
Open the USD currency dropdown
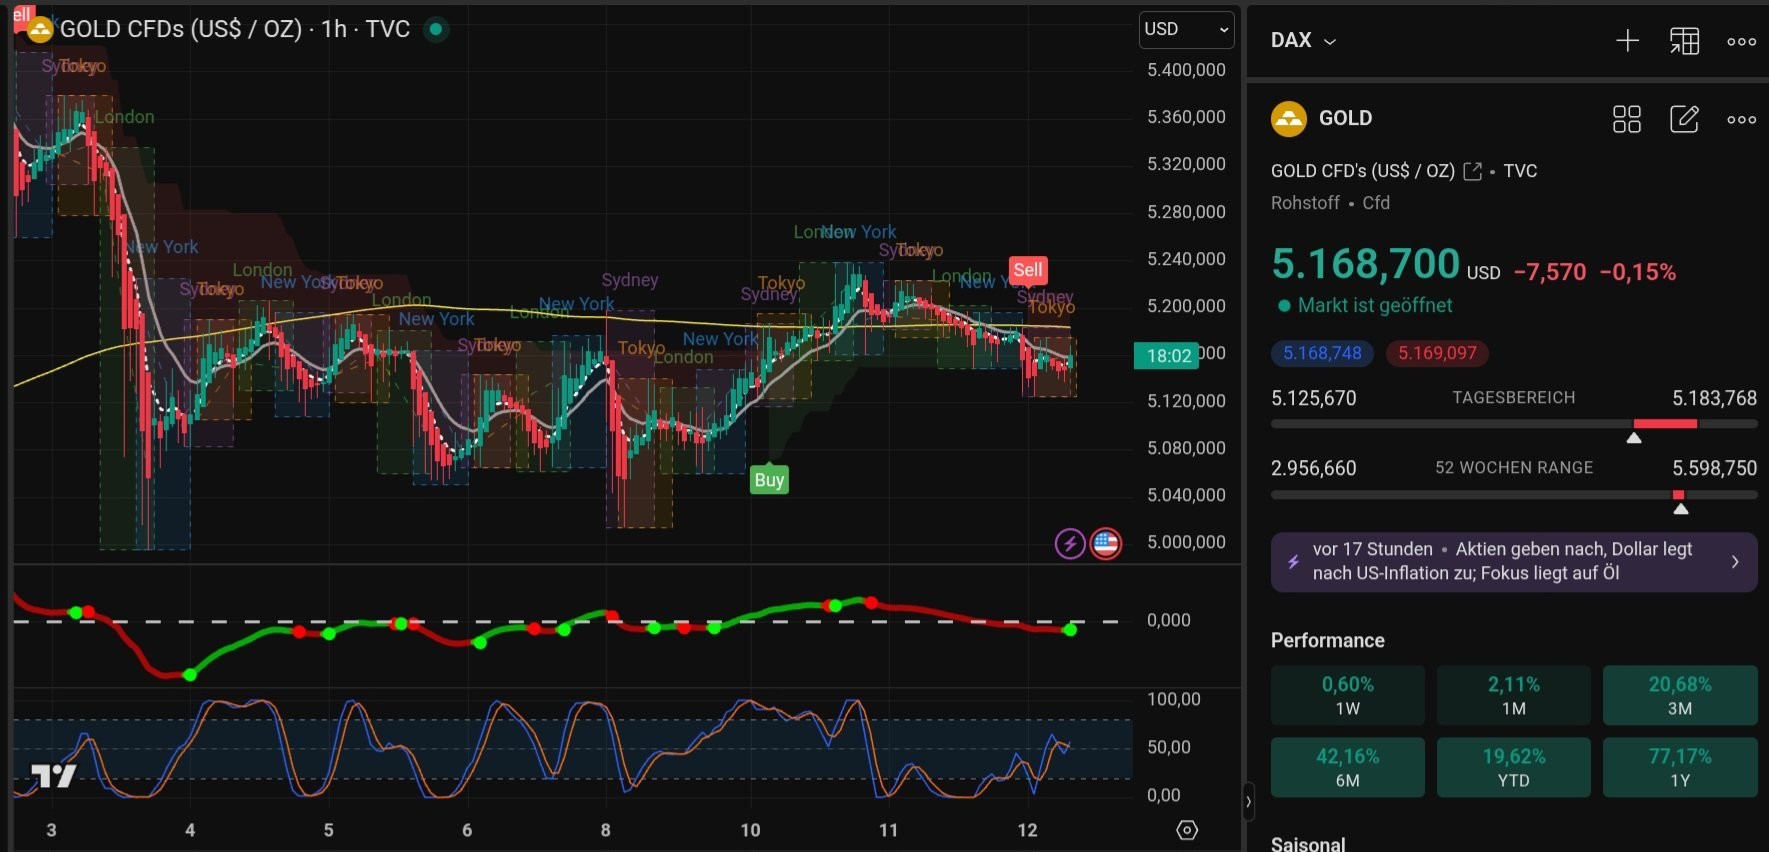(1186, 29)
